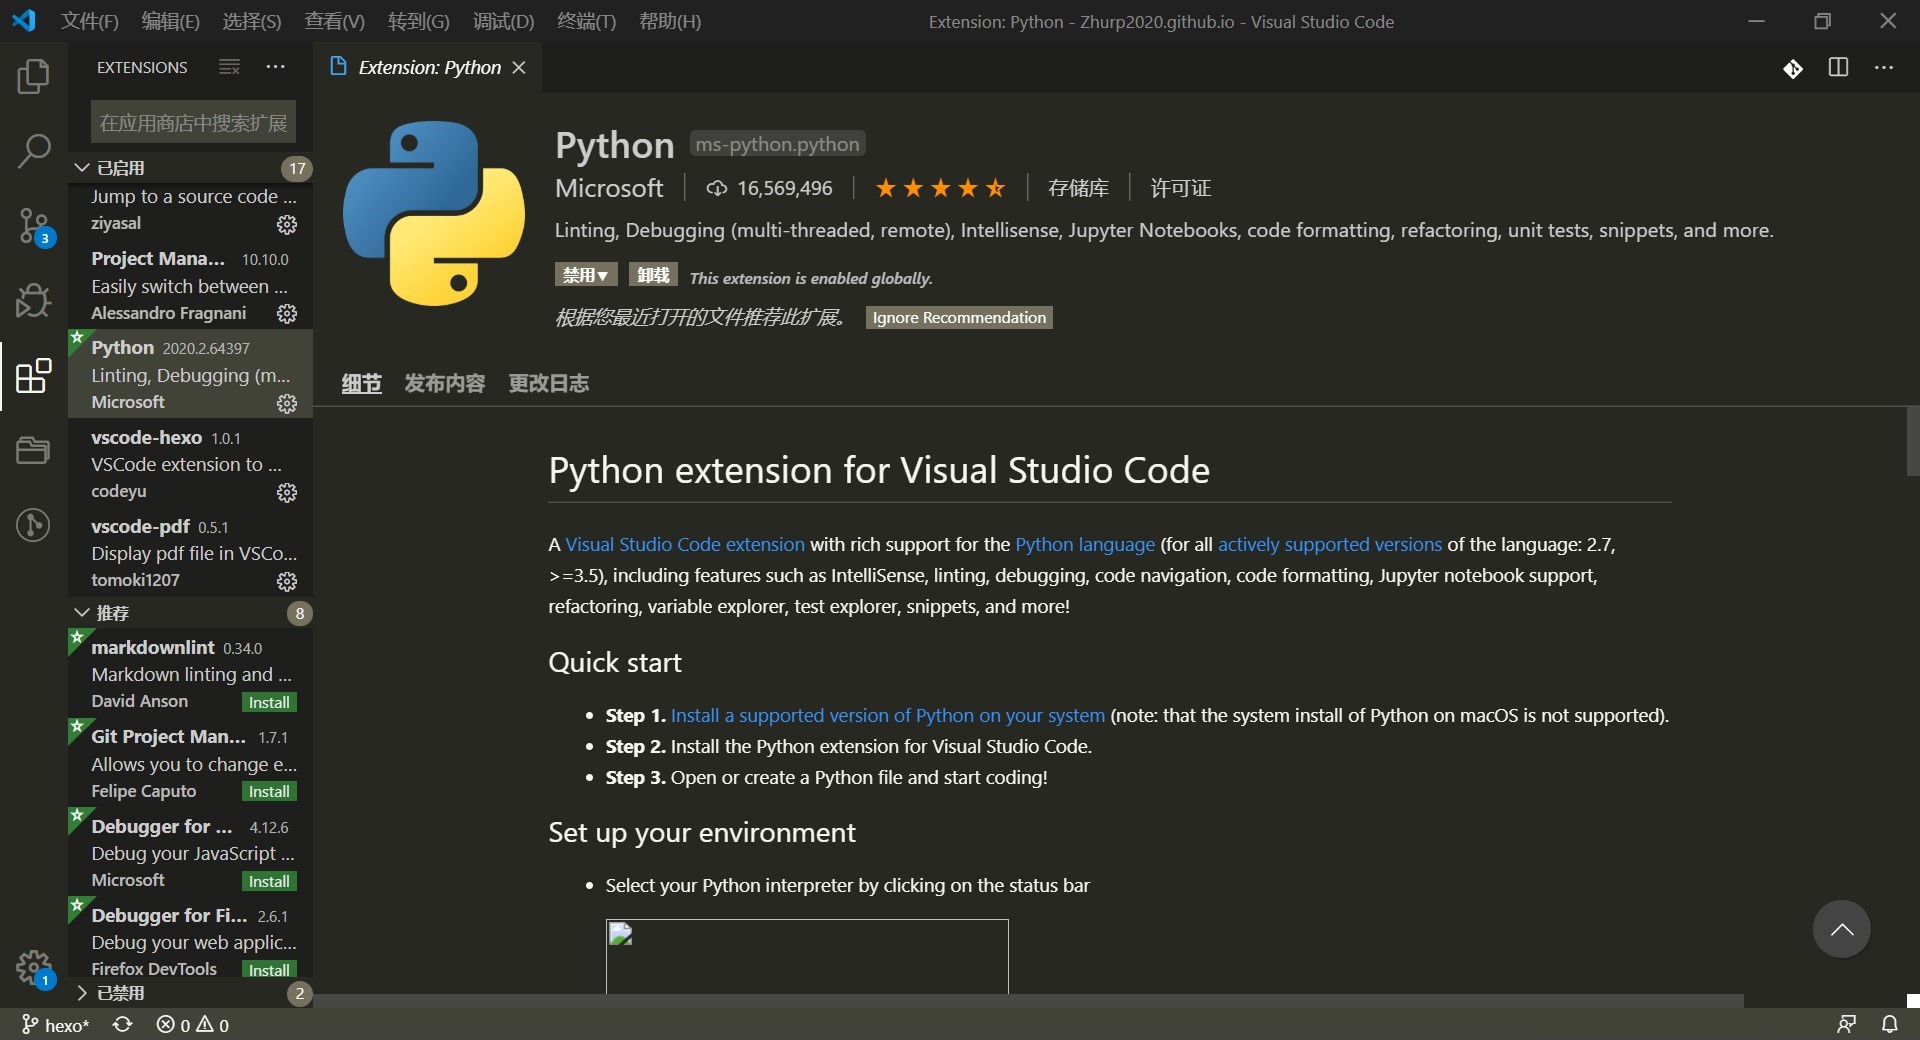
Task: Open gear menu for vscode-hexo extension
Action: [287, 492]
